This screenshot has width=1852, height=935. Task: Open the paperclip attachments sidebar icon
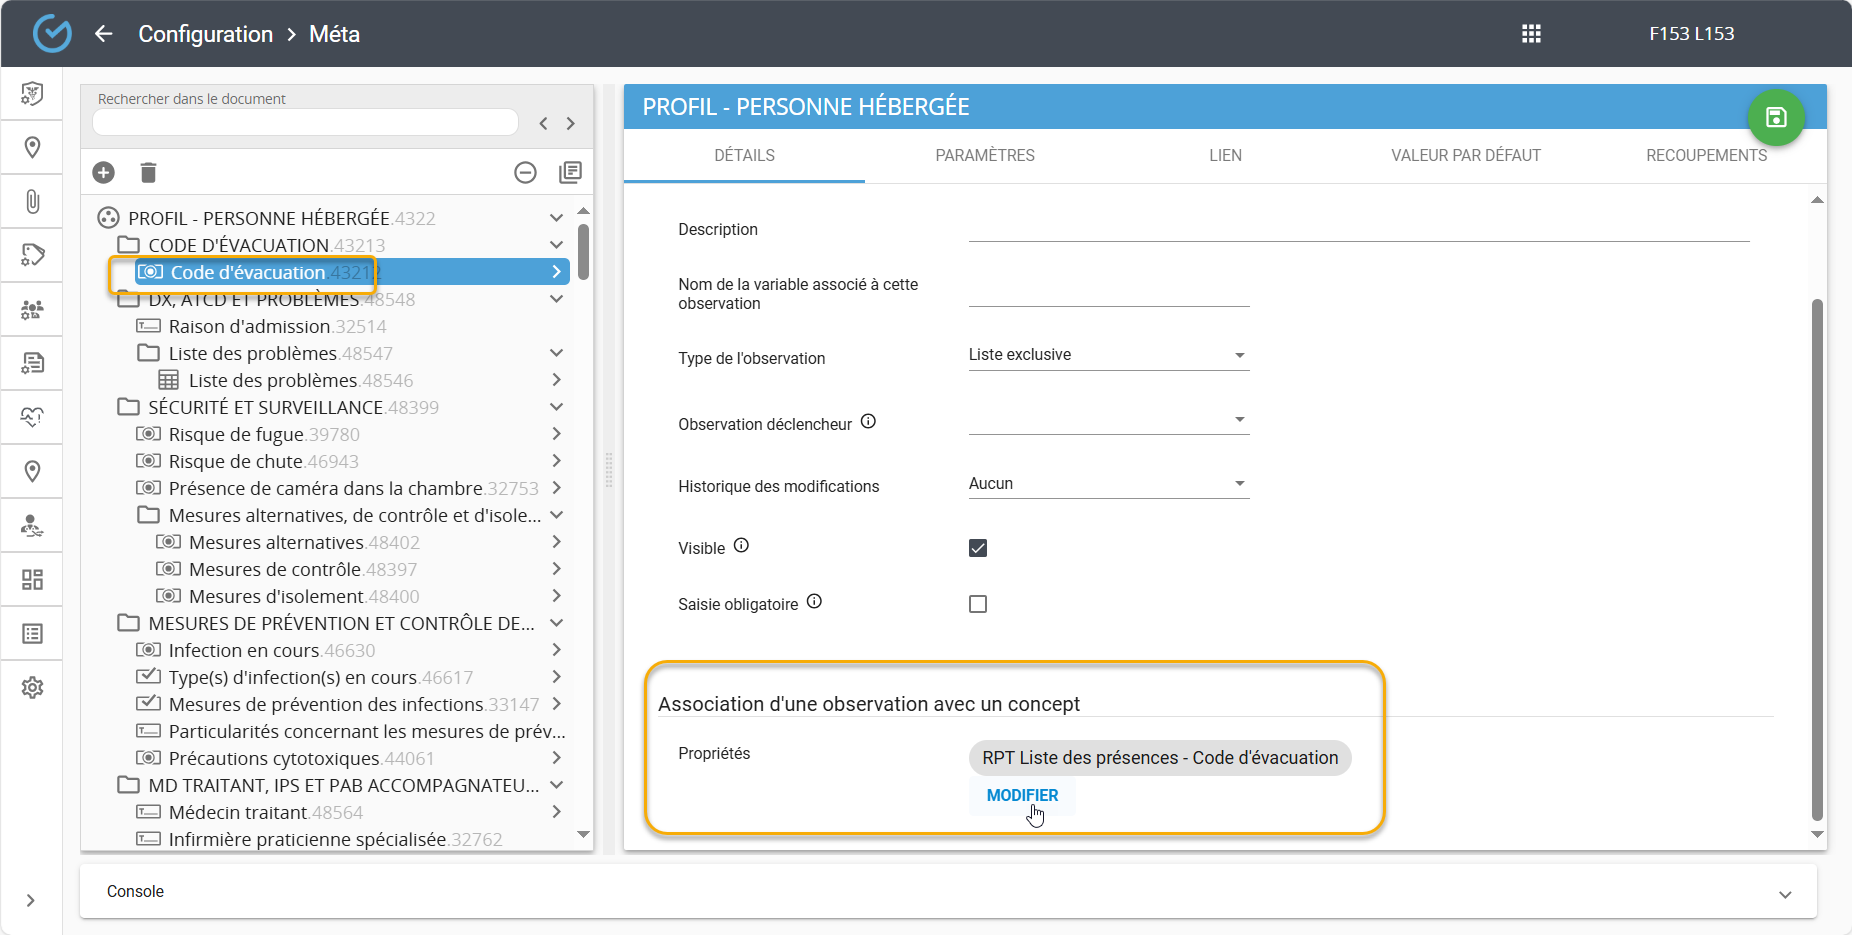[x=32, y=201]
